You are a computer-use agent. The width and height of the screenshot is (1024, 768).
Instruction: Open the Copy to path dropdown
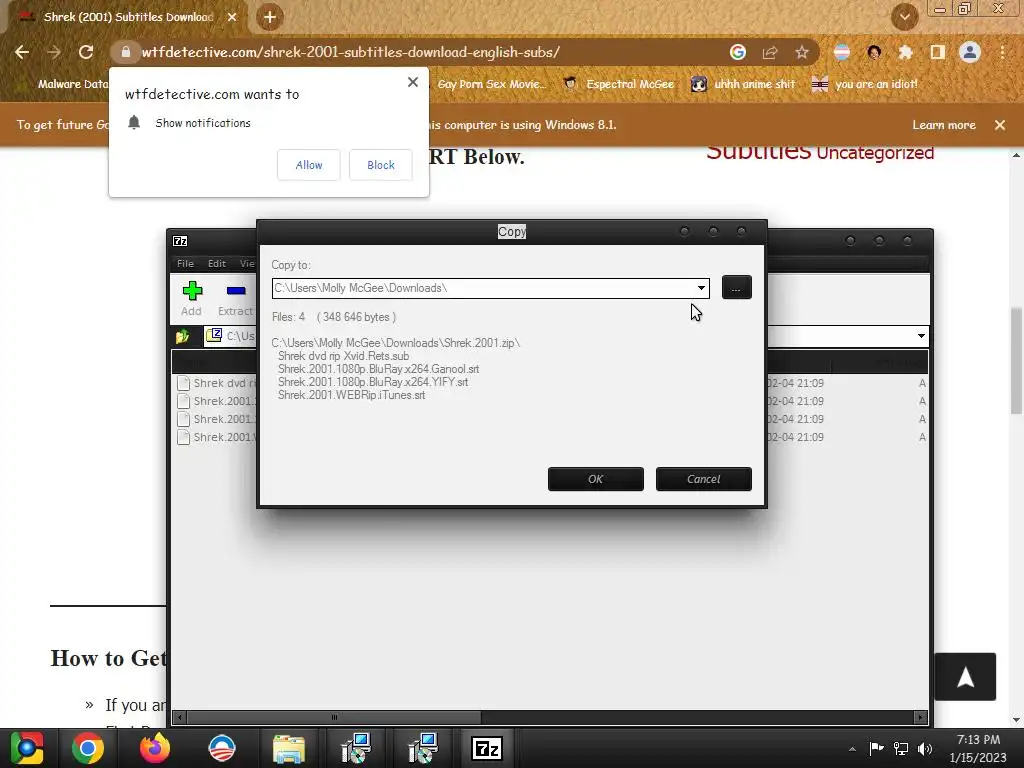tap(701, 288)
